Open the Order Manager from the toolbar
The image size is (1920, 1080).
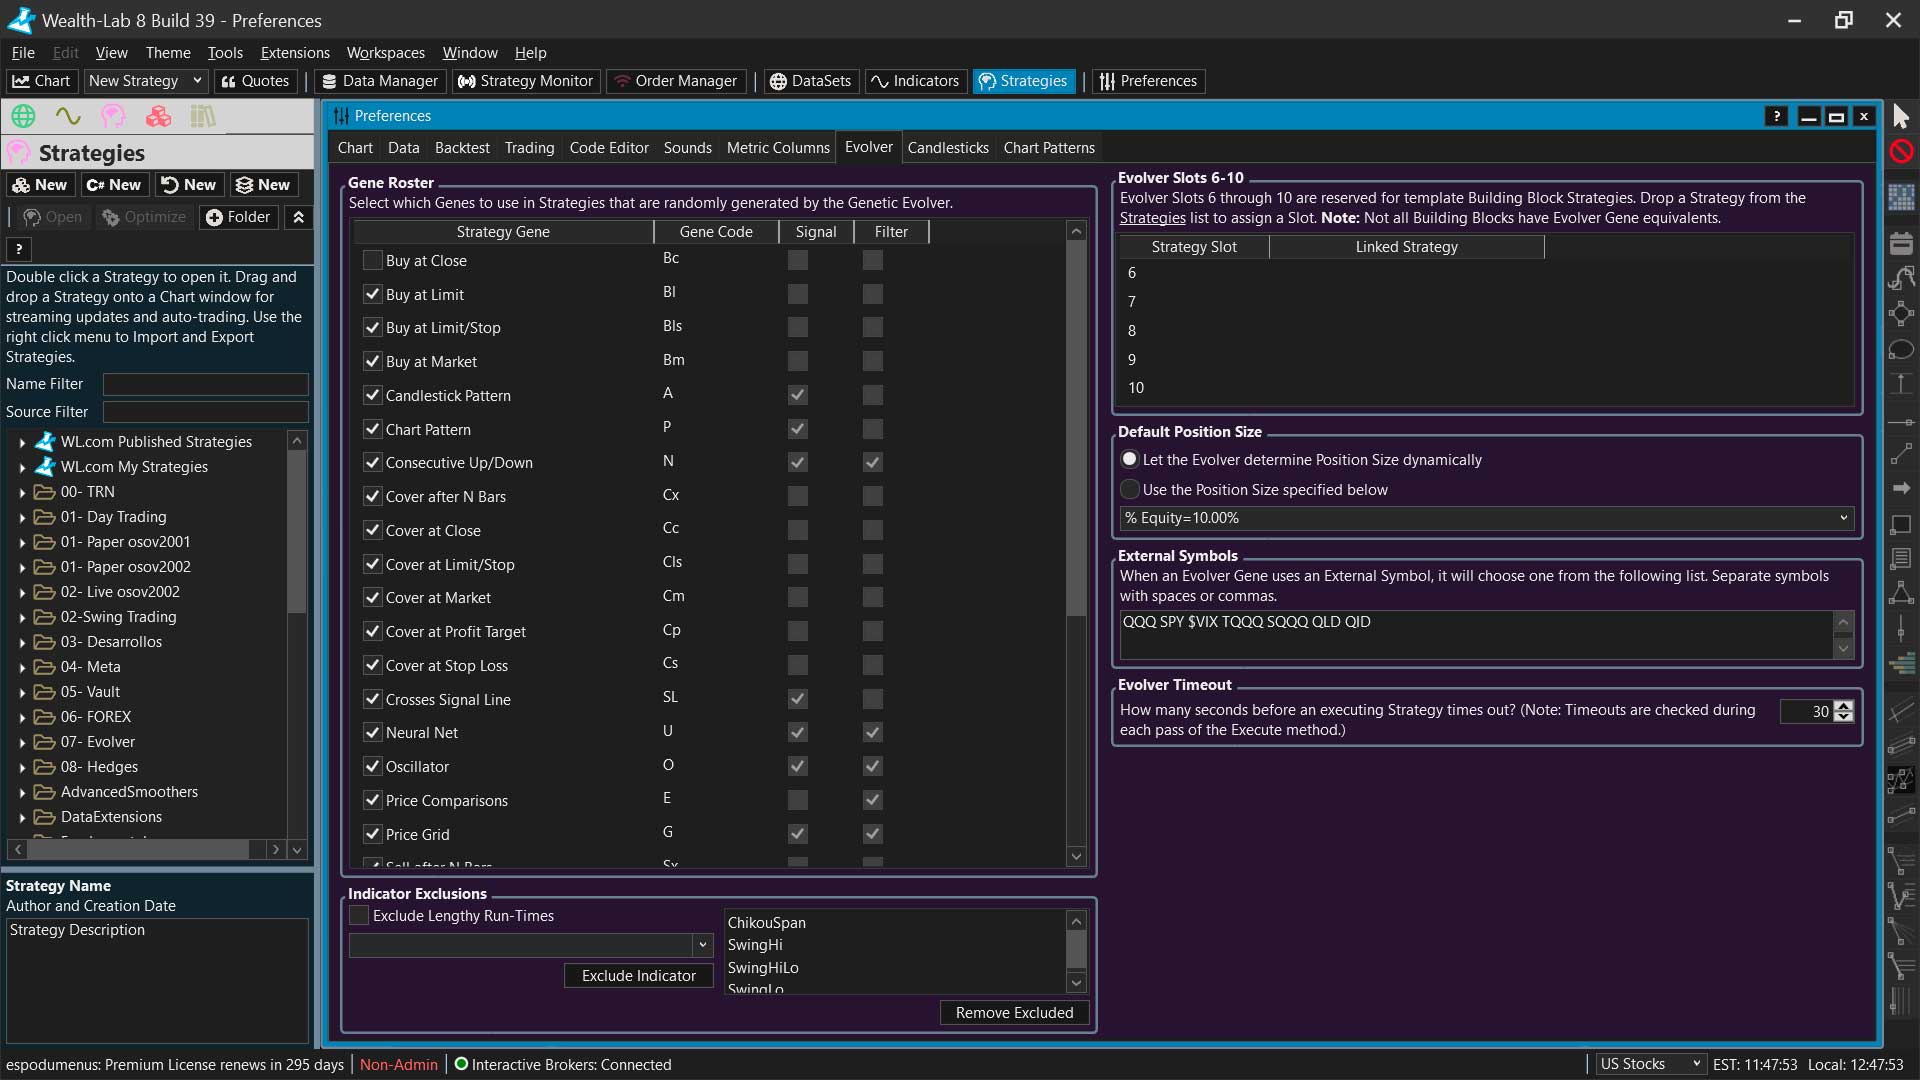(676, 81)
